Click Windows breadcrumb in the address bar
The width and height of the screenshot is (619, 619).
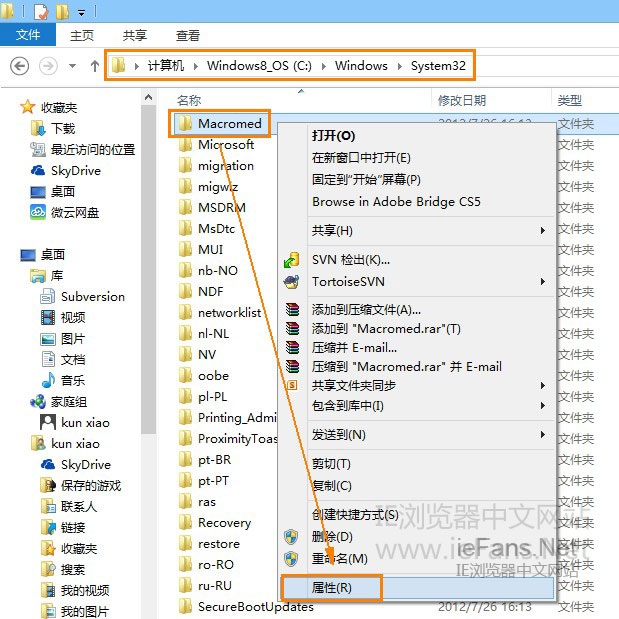[361, 66]
